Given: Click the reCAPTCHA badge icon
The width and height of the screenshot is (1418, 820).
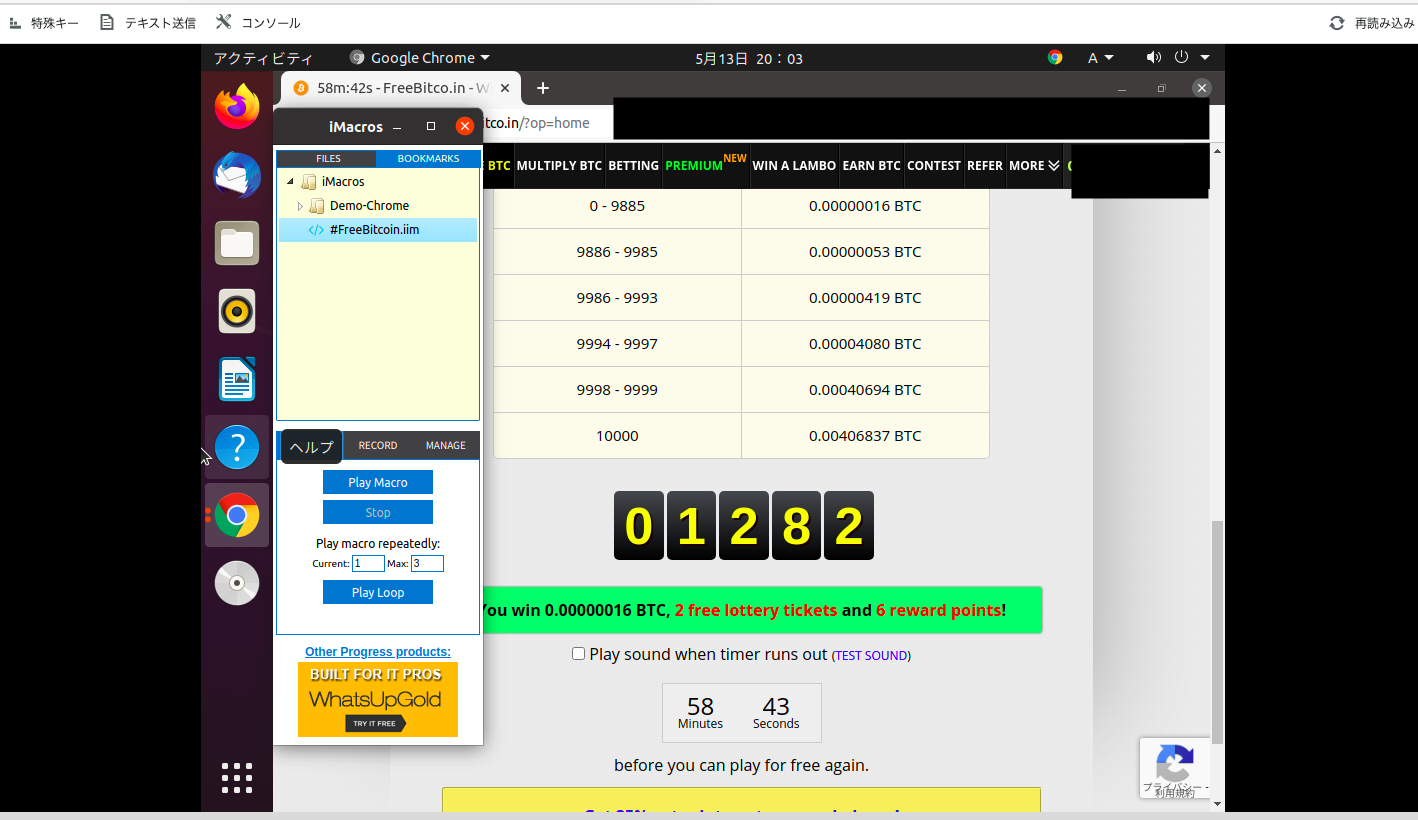Looking at the screenshot, I should tap(1175, 765).
